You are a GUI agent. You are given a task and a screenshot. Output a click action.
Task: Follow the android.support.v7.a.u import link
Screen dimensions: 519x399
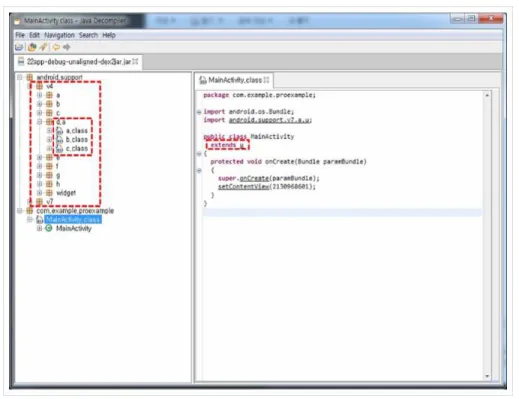pos(270,120)
